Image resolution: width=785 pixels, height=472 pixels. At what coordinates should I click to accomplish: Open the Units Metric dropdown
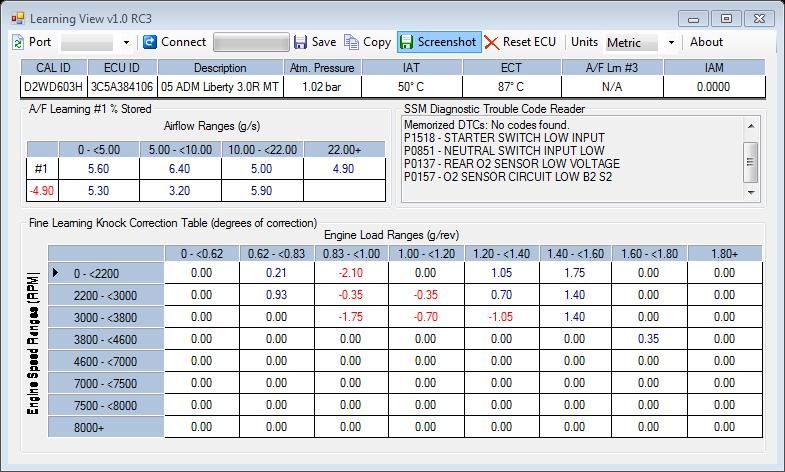click(x=671, y=43)
